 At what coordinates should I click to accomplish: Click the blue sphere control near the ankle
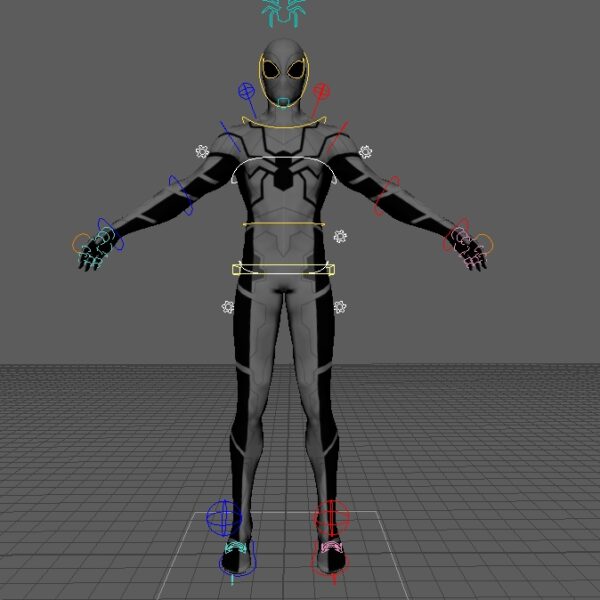[x=223, y=518]
